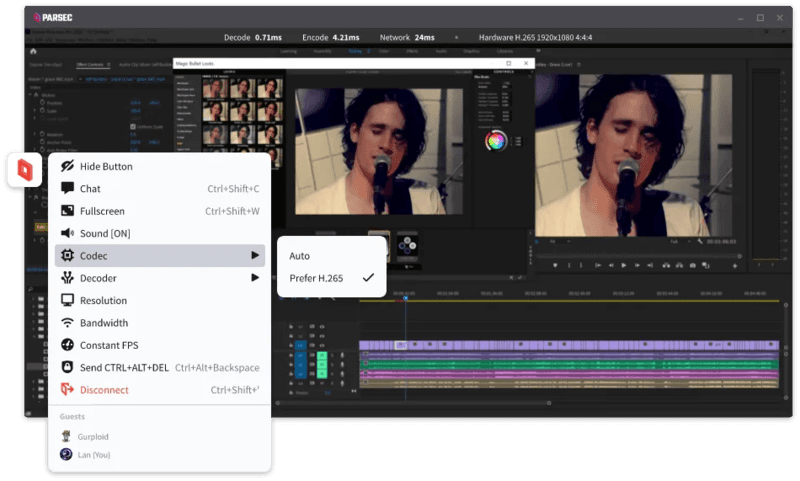Viewport: 800px width, 481px height.
Task: Open Chat from the Parsec menu
Action: coord(160,189)
